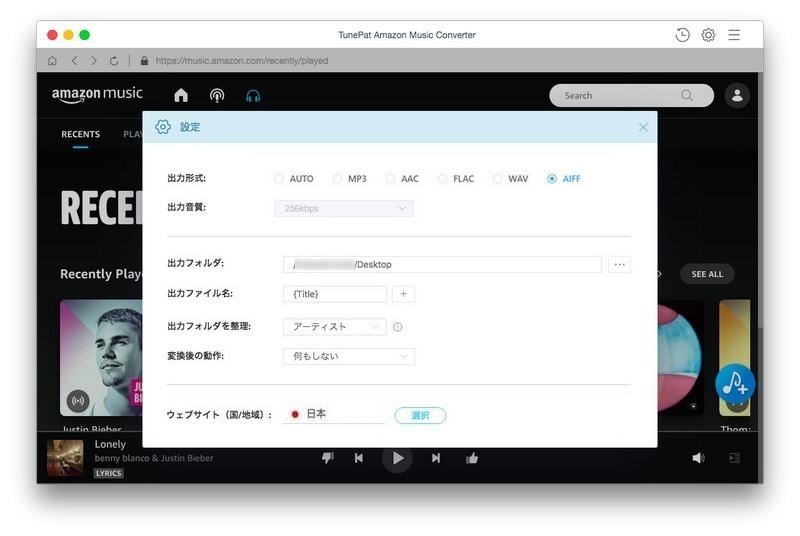Click the amazon music logo
This screenshot has height=536, width=800.
97,95
